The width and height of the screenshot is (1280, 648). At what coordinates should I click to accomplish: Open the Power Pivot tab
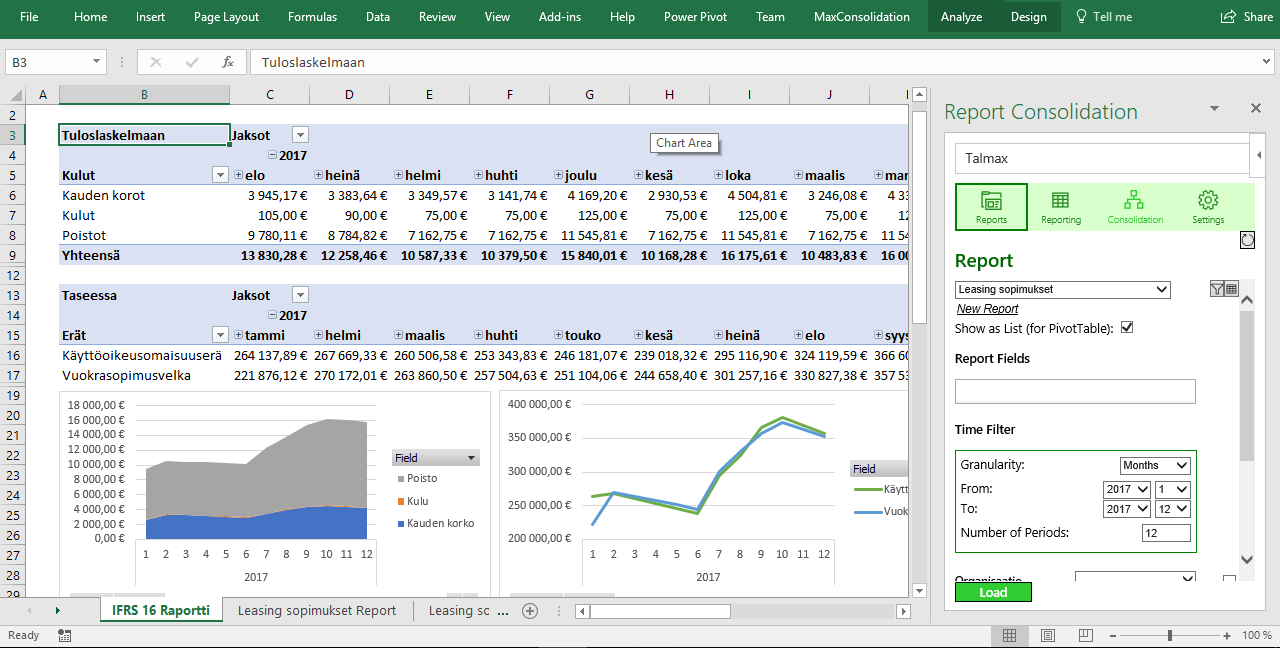[x=696, y=17]
